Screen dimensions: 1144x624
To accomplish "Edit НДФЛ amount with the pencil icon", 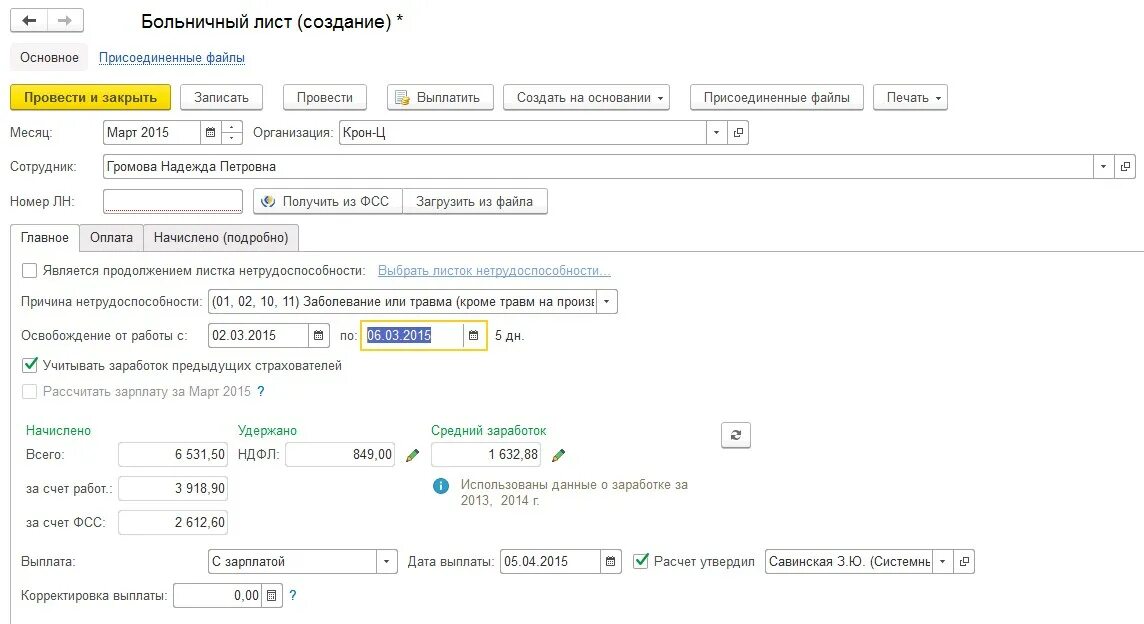I will pyautogui.click(x=412, y=455).
